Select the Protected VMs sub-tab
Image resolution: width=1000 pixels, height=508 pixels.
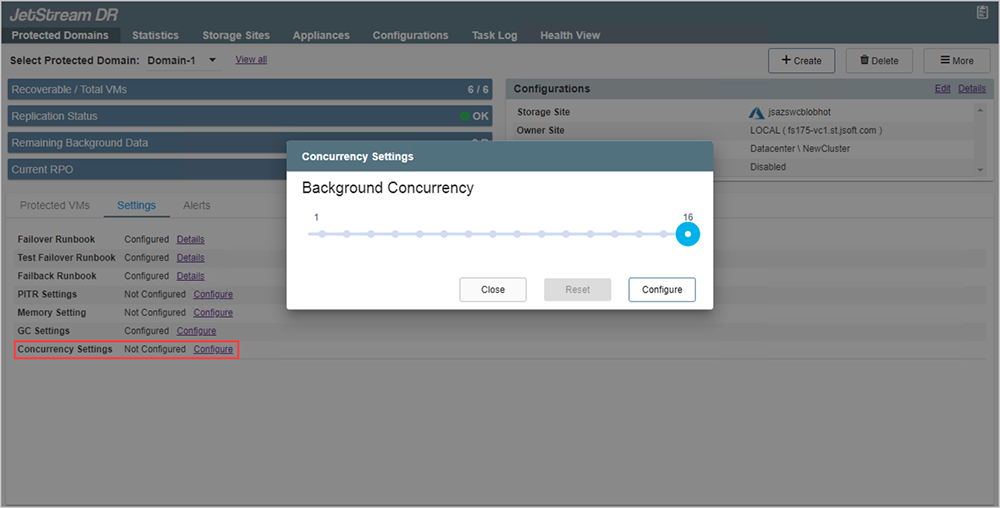coord(55,205)
